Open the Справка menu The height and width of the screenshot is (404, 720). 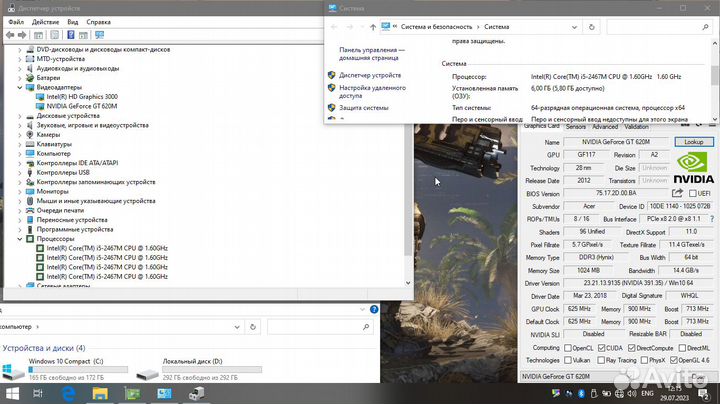[98, 22]
